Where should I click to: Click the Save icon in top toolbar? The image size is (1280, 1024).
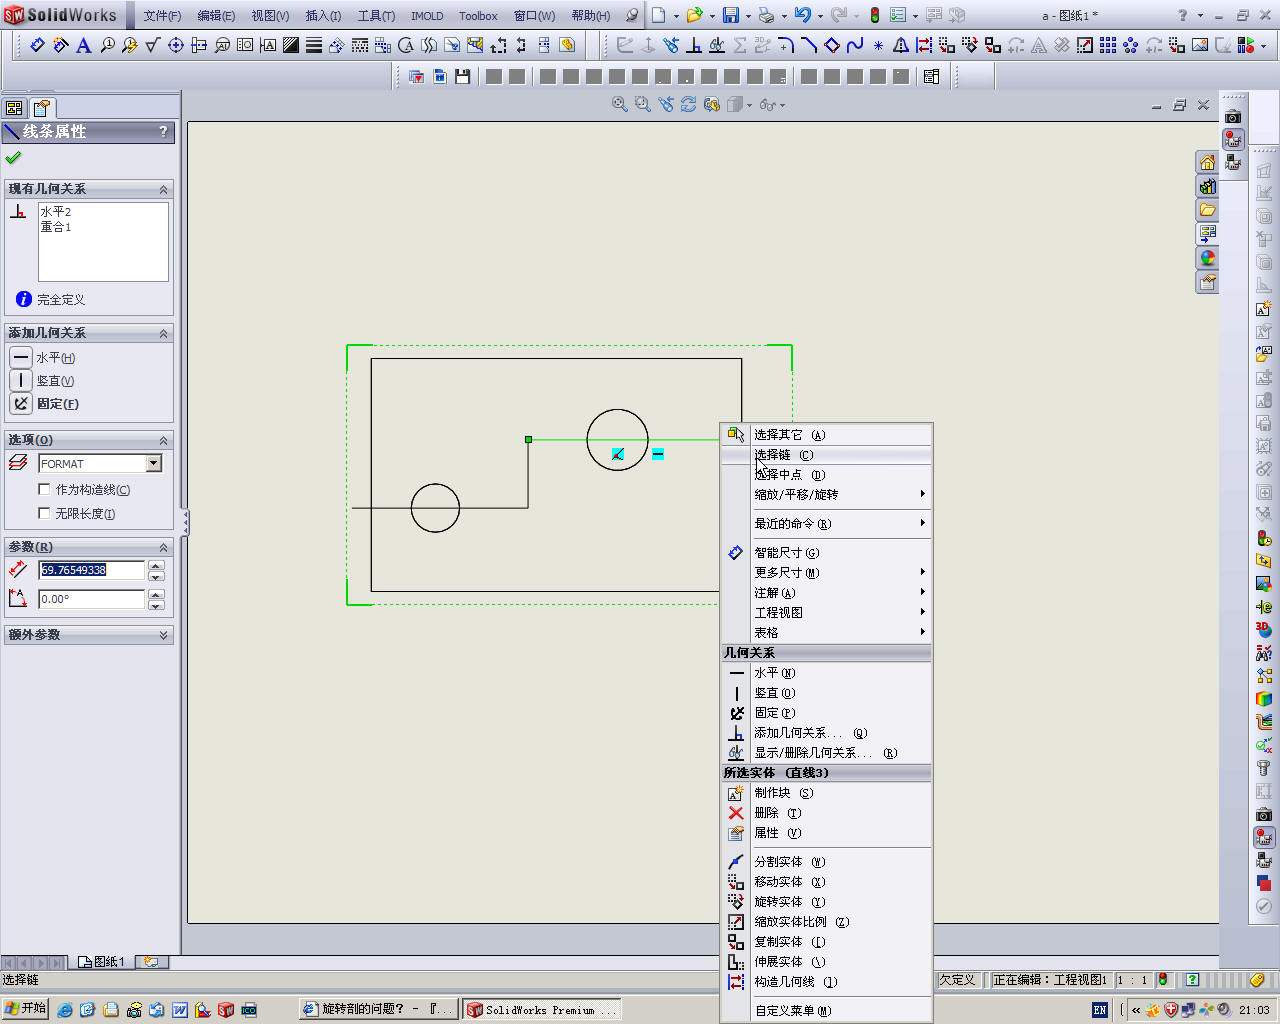[x=731, y=15]
